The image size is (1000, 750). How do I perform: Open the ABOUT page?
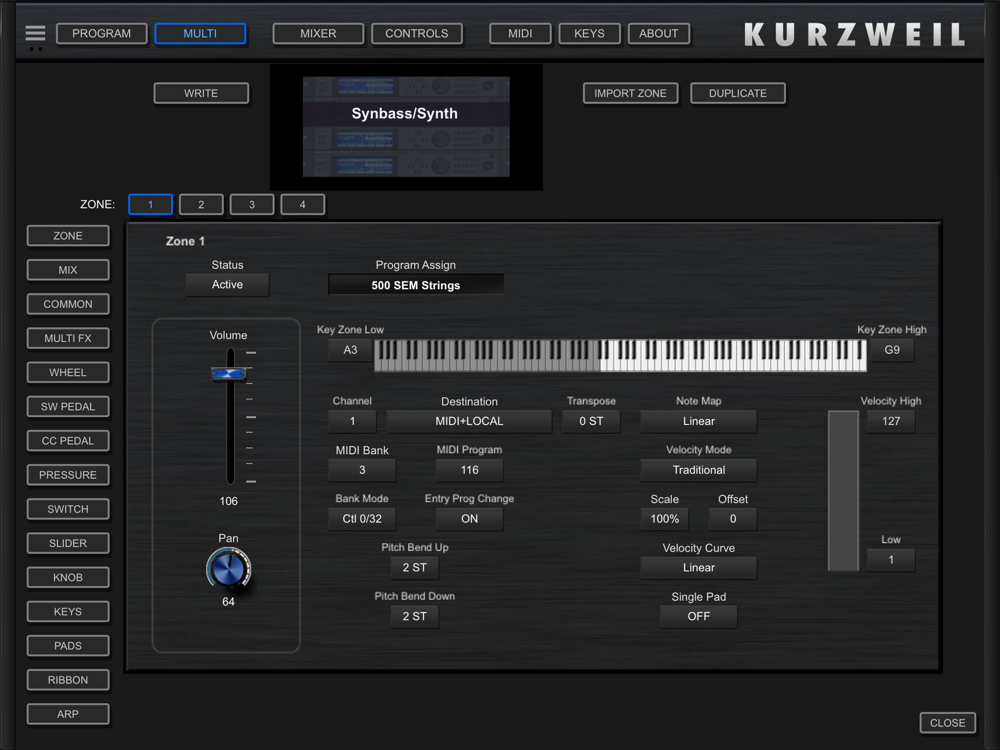pos(659,33)
